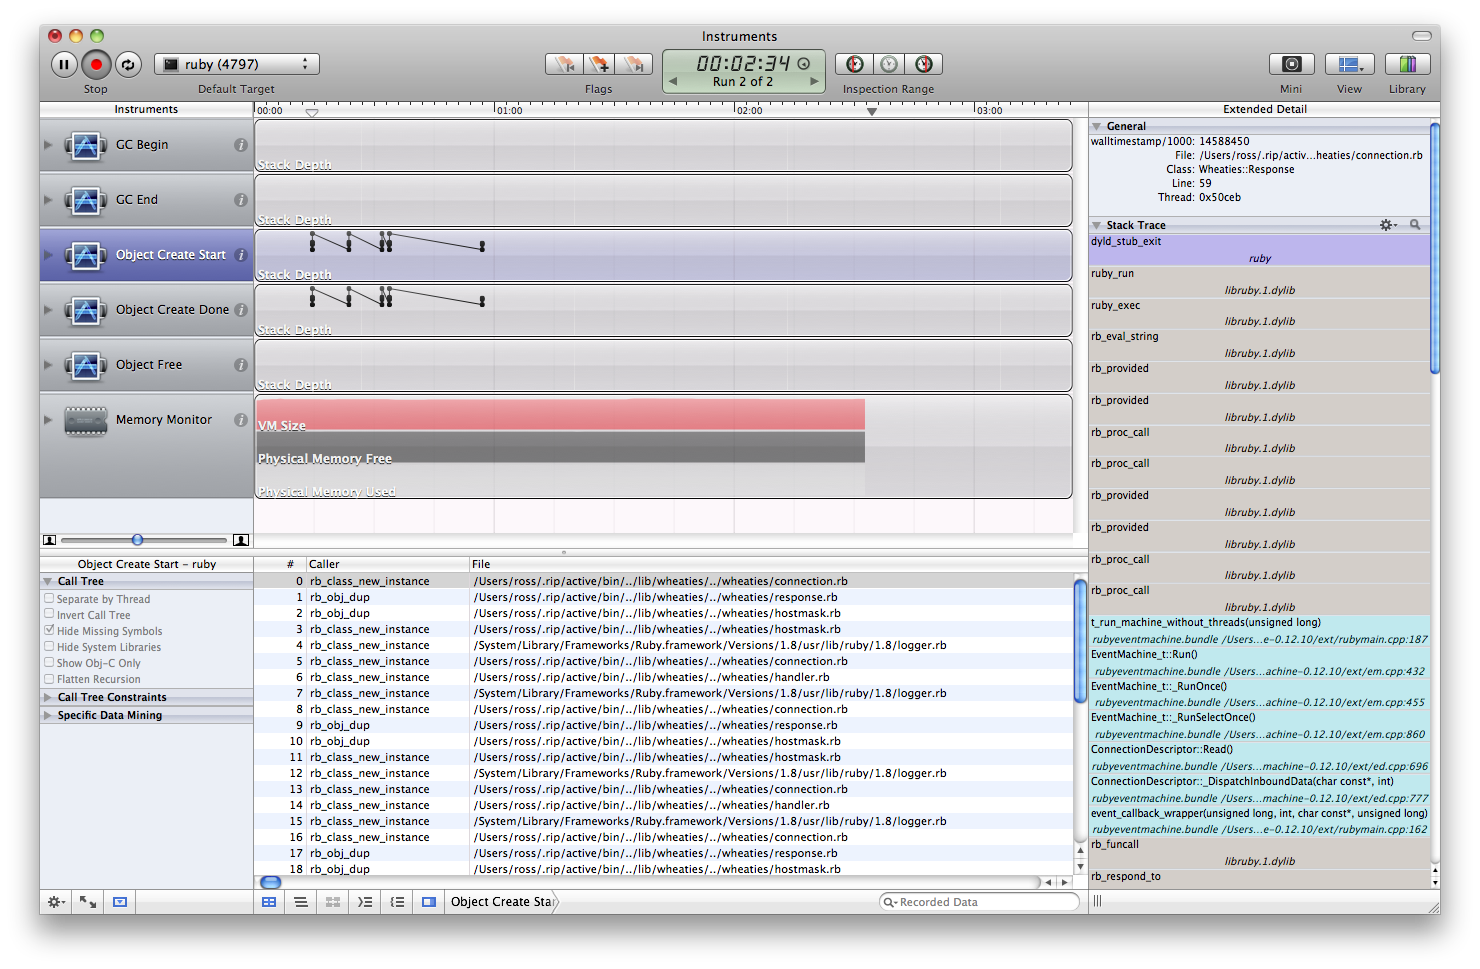Toggle the Mini instruments view icon
The image size is (1480, 969).
point(1291,65)
